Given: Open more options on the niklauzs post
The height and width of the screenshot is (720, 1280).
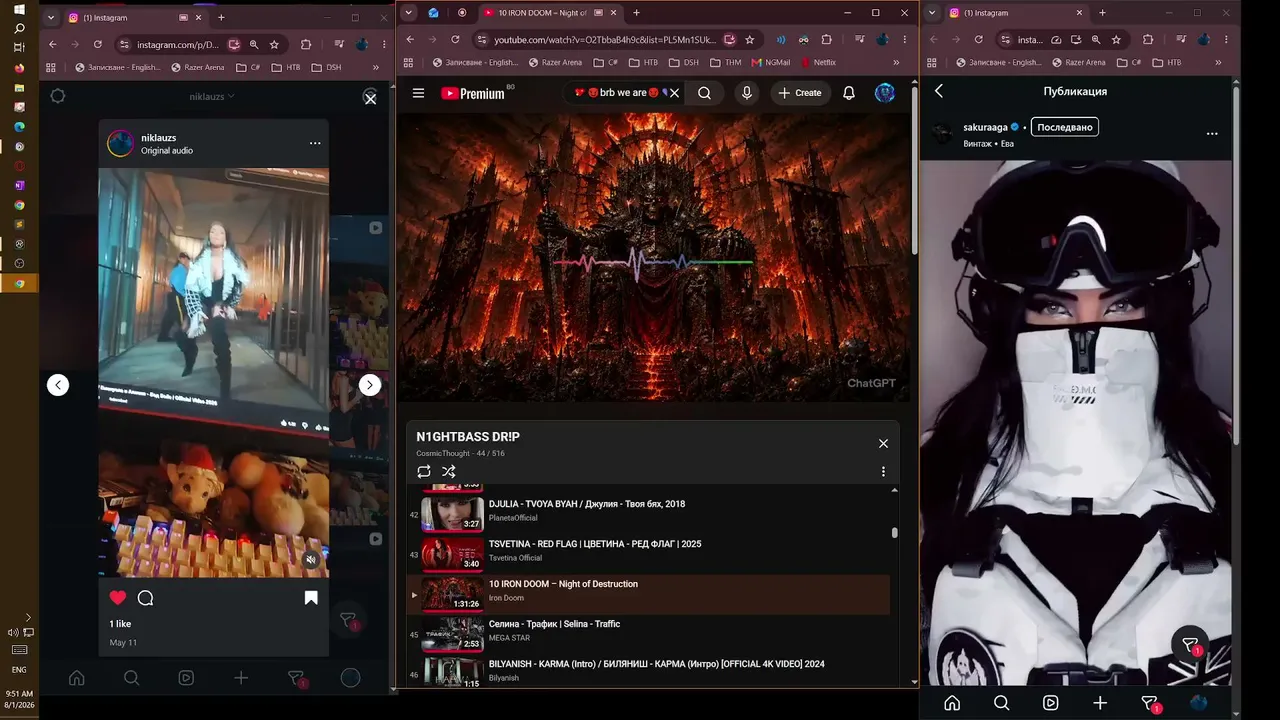Looking at the screenshot, I should [x=315, y=143].
